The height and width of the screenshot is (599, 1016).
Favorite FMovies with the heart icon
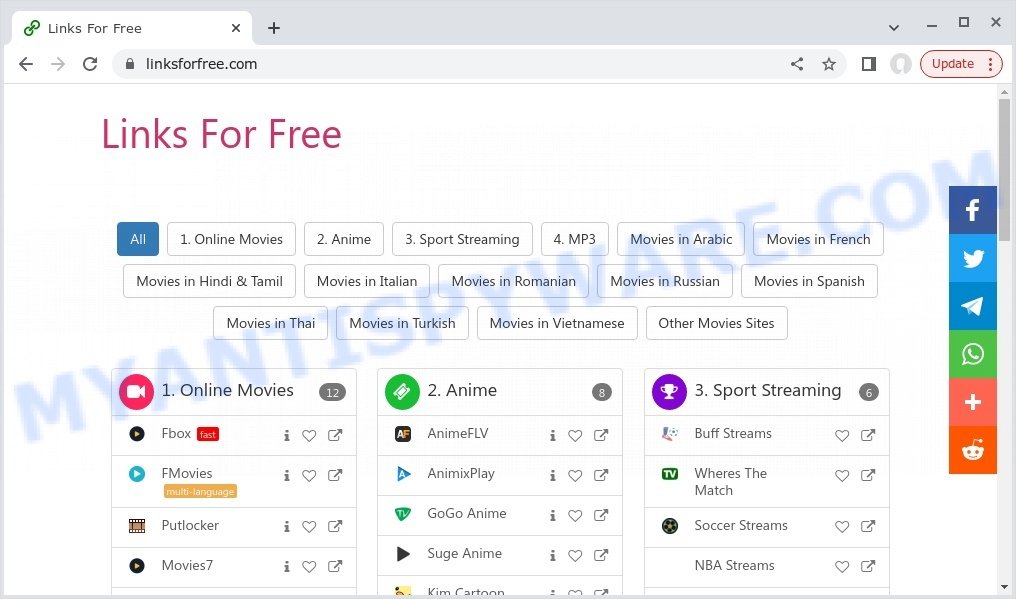click(309, 476)
